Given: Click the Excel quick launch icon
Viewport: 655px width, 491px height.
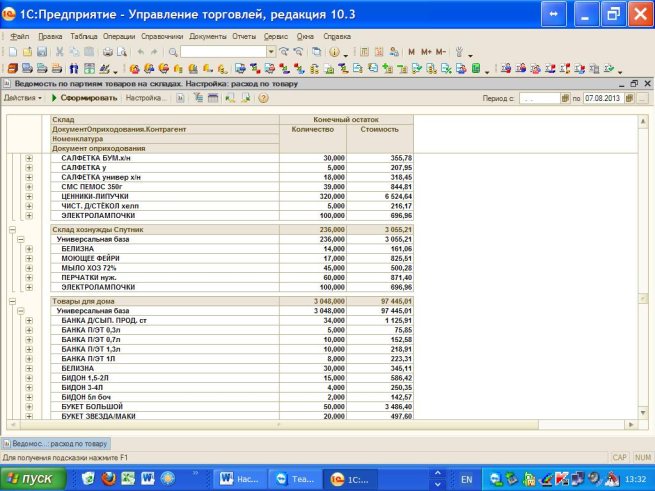Looking at the screenshot, I should 128,478.
